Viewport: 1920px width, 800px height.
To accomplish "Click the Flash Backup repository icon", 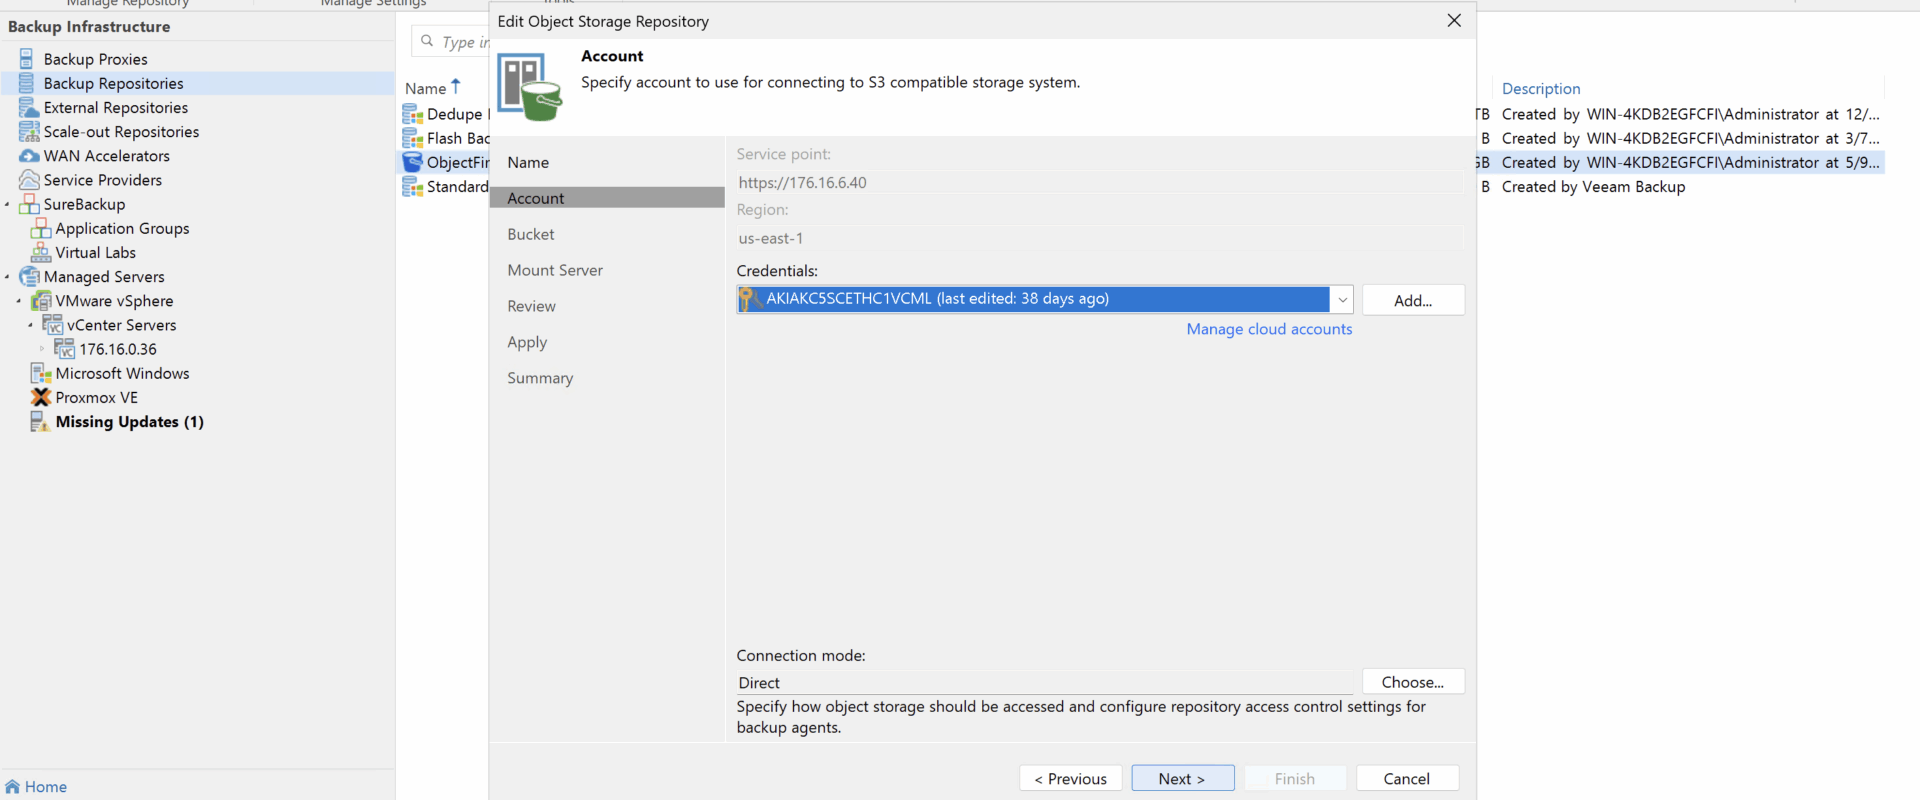I will tap(412, 138).
